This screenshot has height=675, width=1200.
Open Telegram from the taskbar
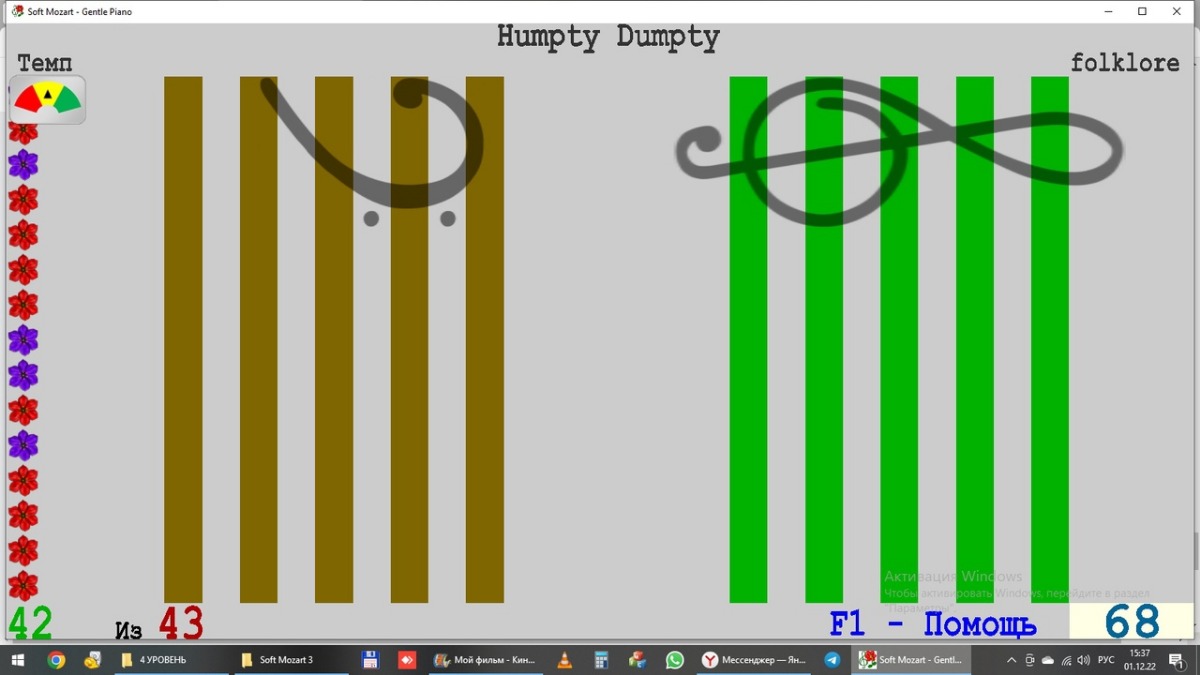click(x=832, y=660)
